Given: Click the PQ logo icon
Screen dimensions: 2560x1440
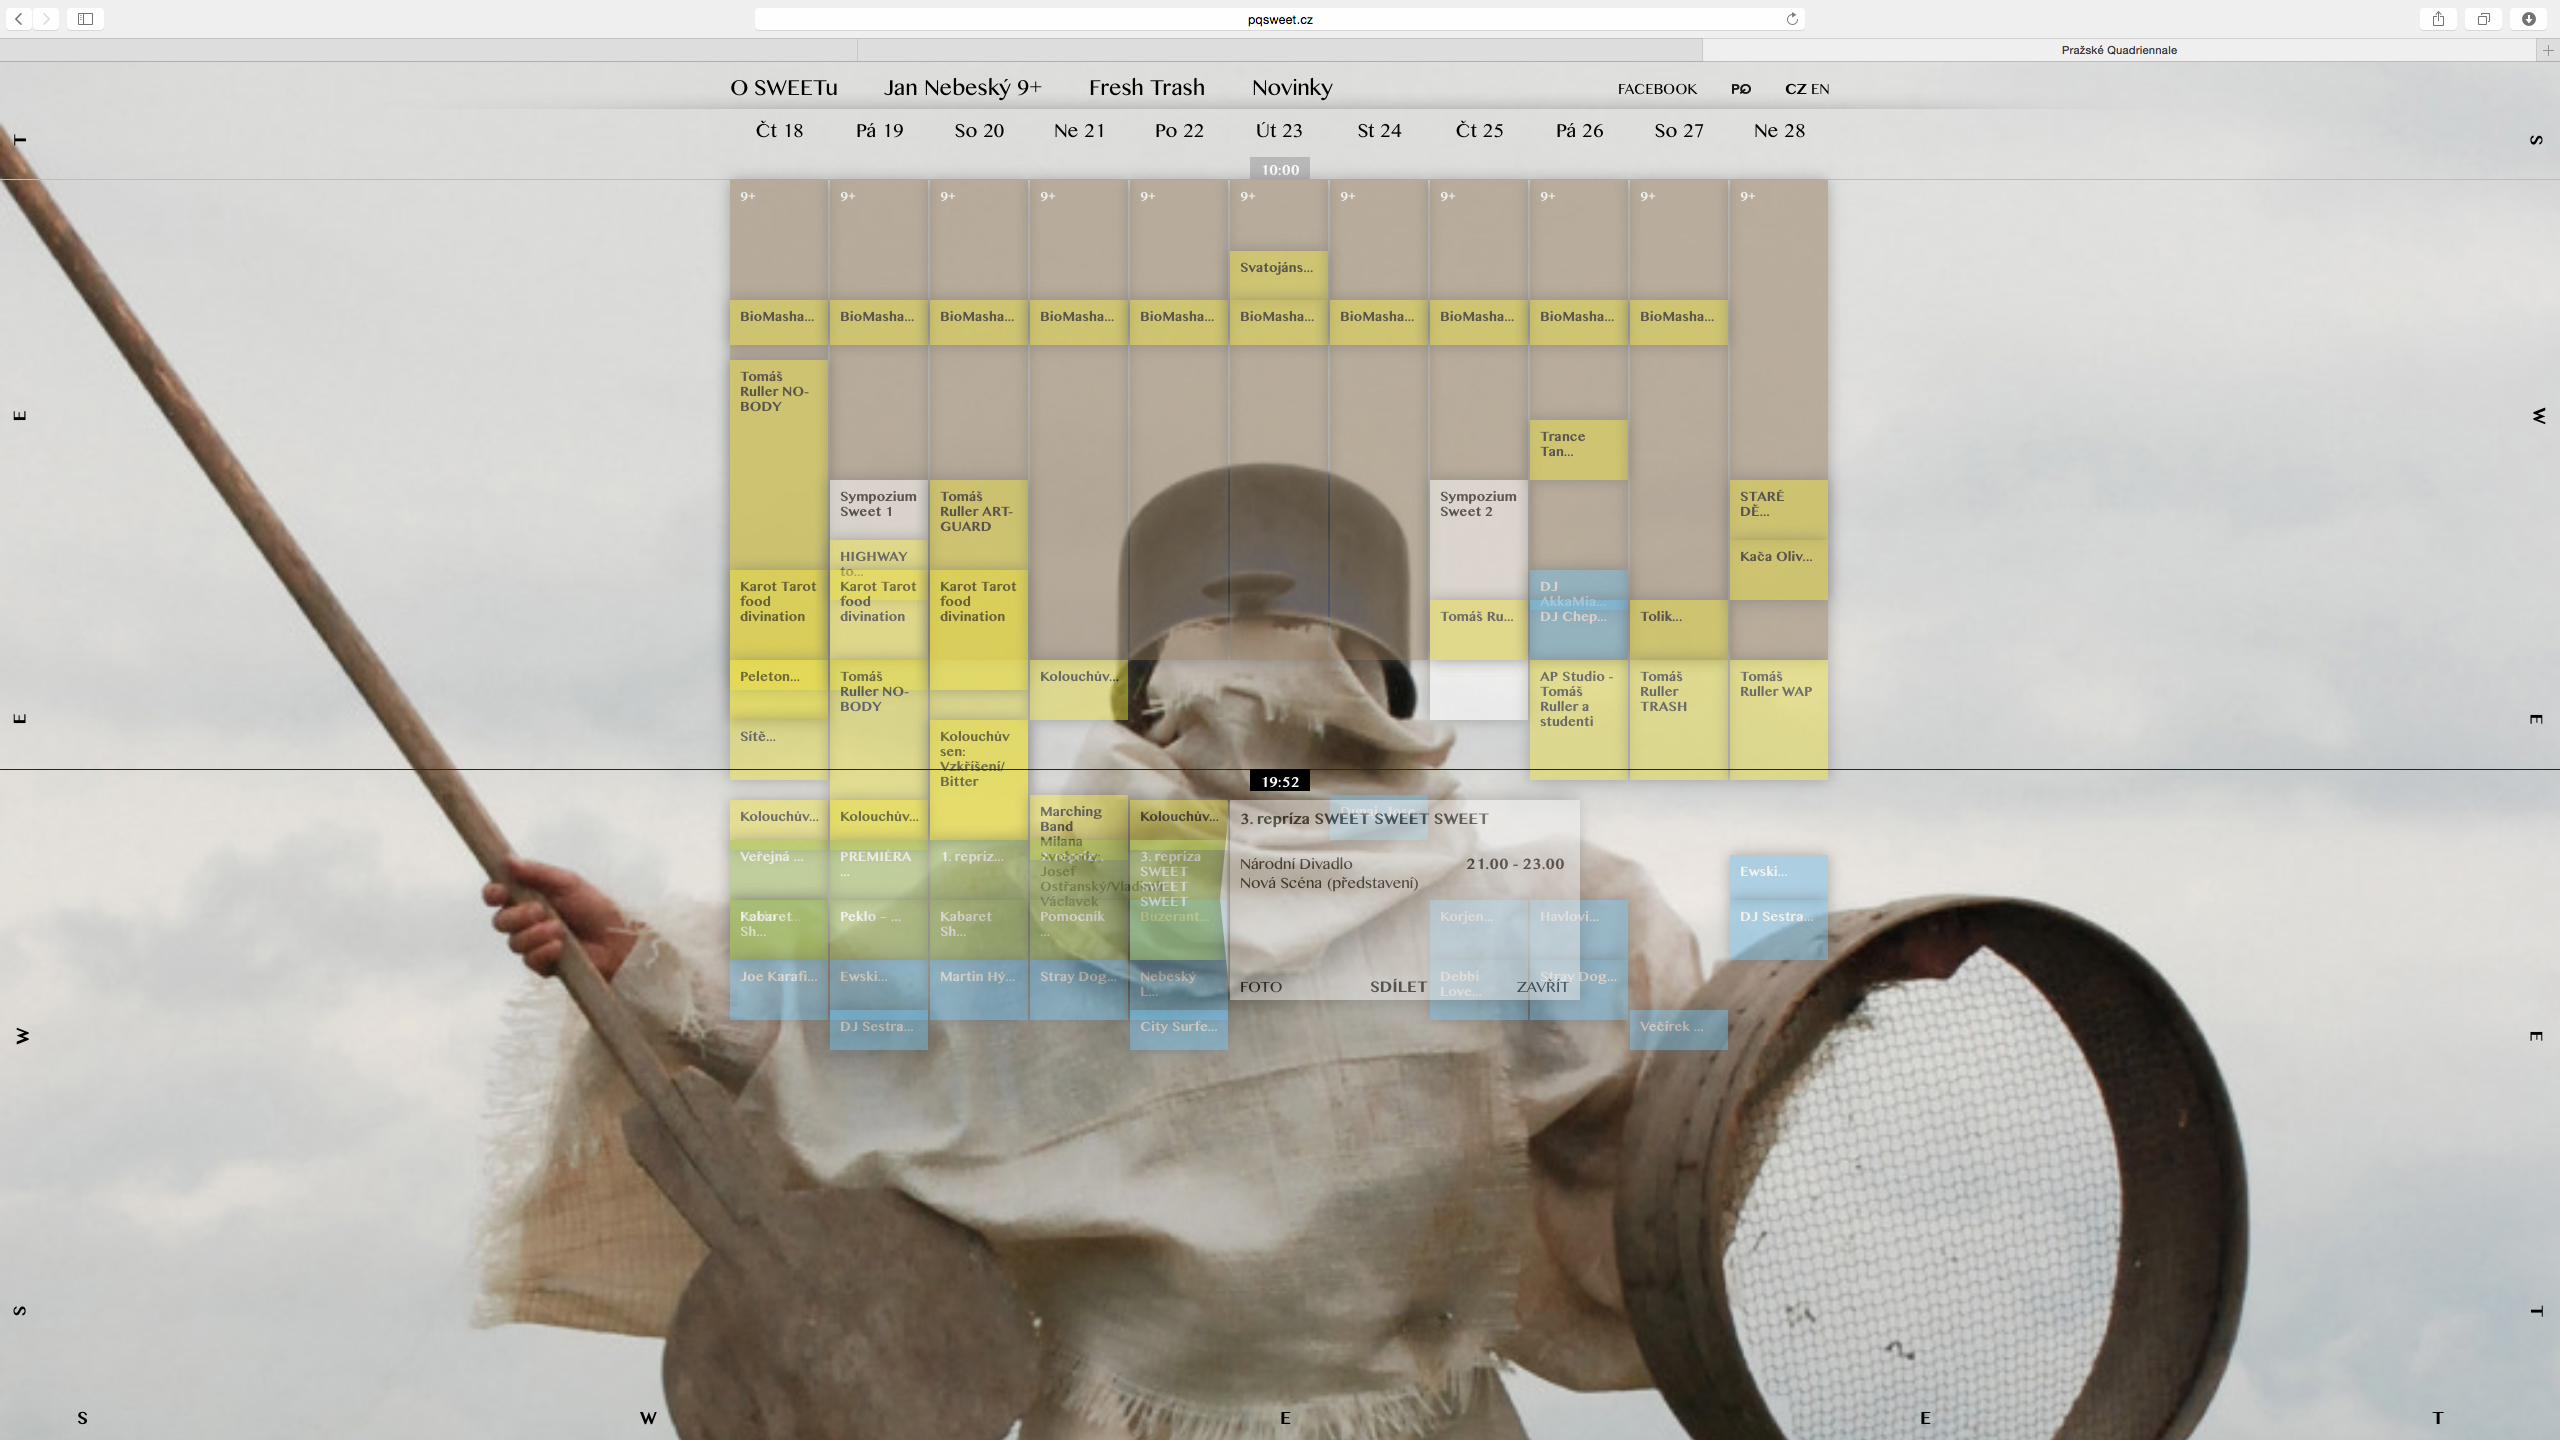Looking at the screenshot, I should (1741, 89).
